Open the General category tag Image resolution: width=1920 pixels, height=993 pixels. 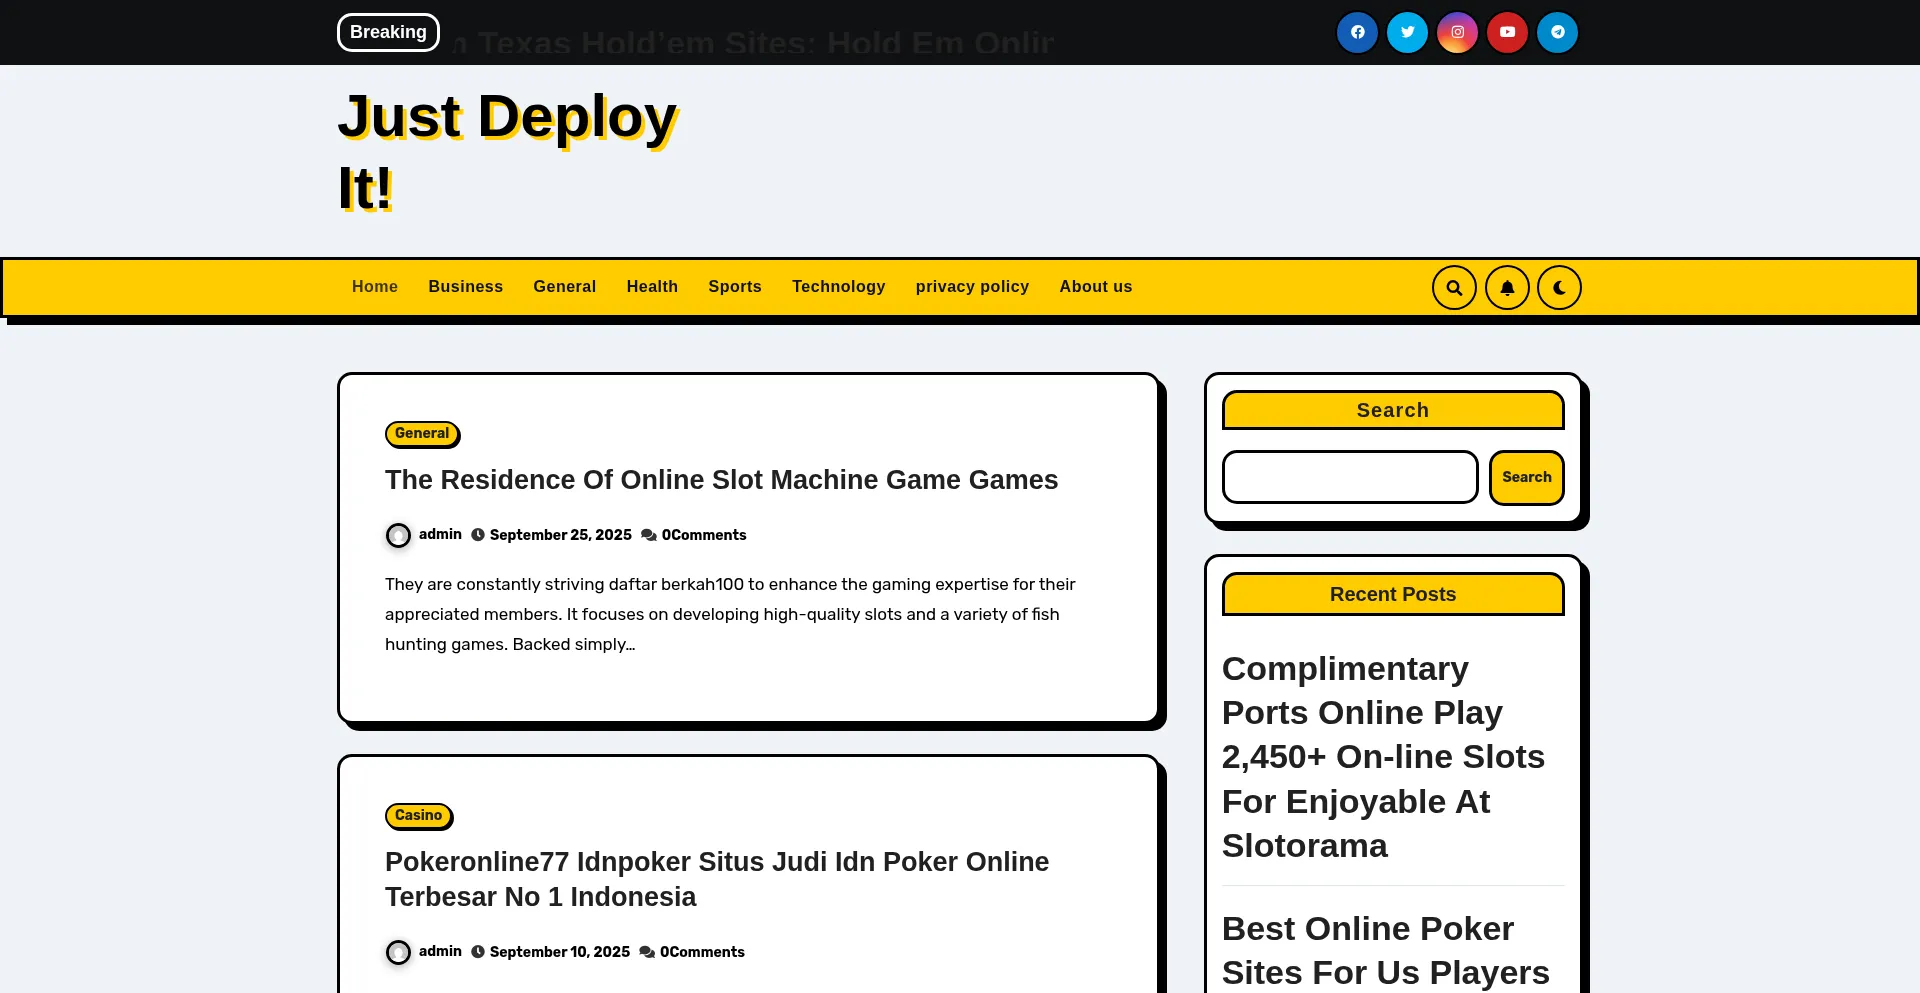[421, 434]
